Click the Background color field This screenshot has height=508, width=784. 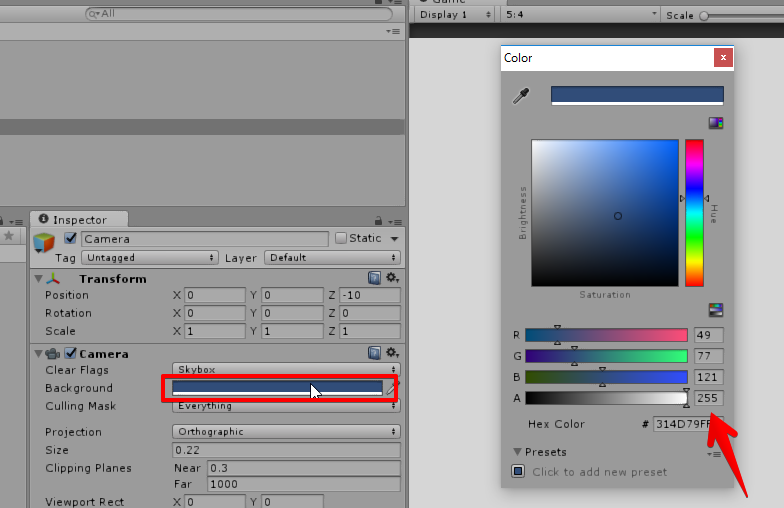tap(278, 388)
